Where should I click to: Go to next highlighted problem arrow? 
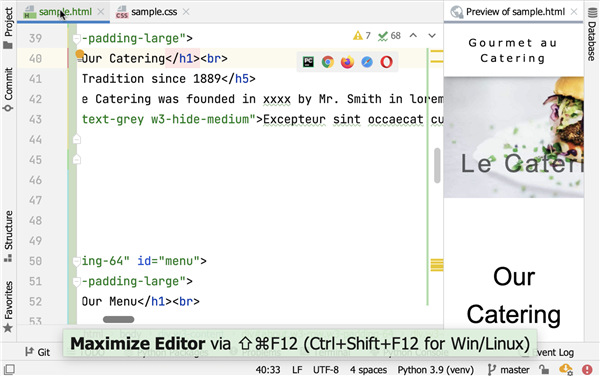432,36
